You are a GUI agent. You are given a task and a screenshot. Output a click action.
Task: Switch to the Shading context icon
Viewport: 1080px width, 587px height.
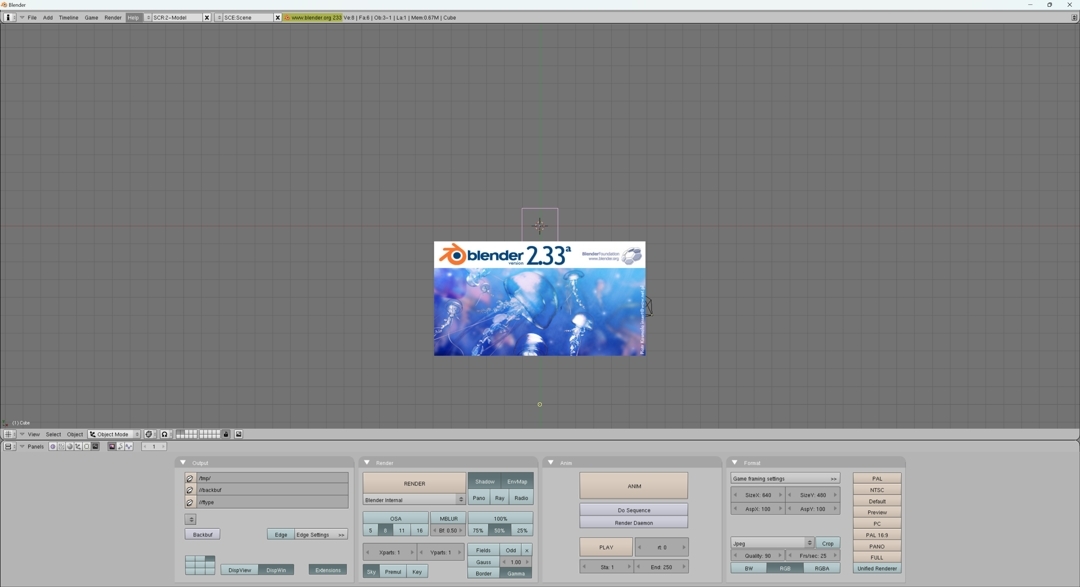tap(70, 446)
